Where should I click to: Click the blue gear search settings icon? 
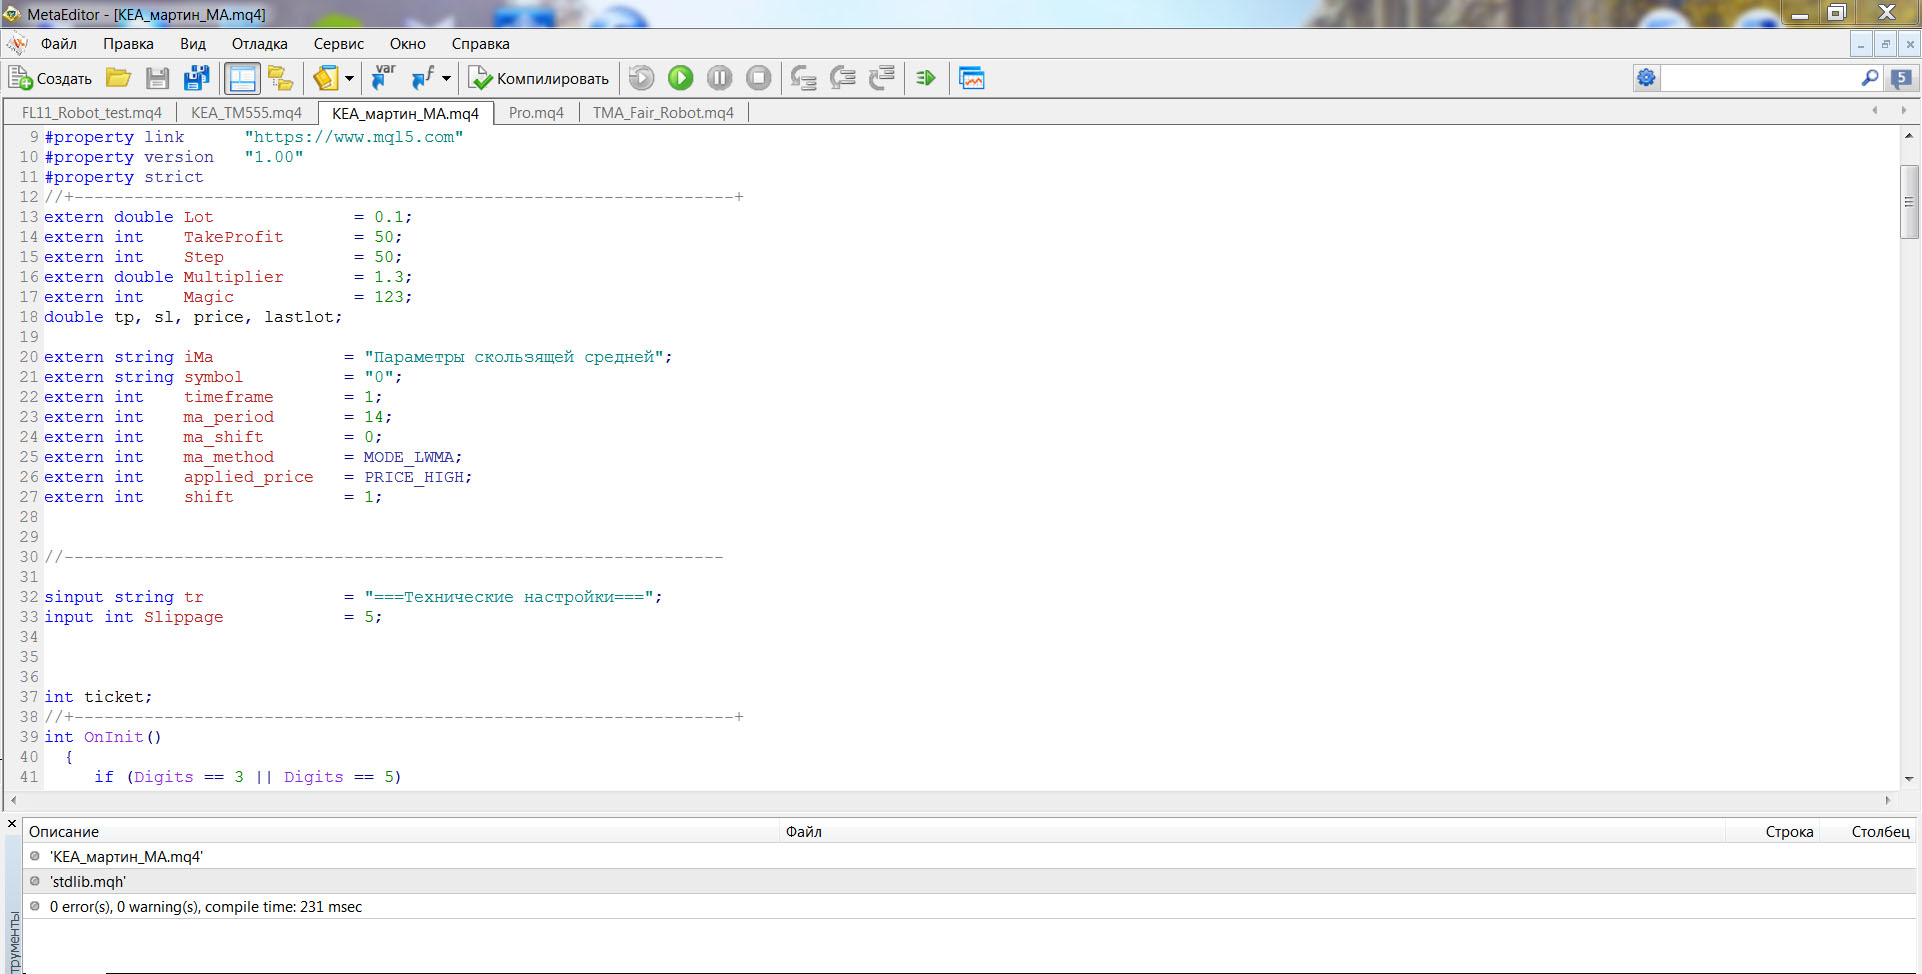pos(1646,78)
